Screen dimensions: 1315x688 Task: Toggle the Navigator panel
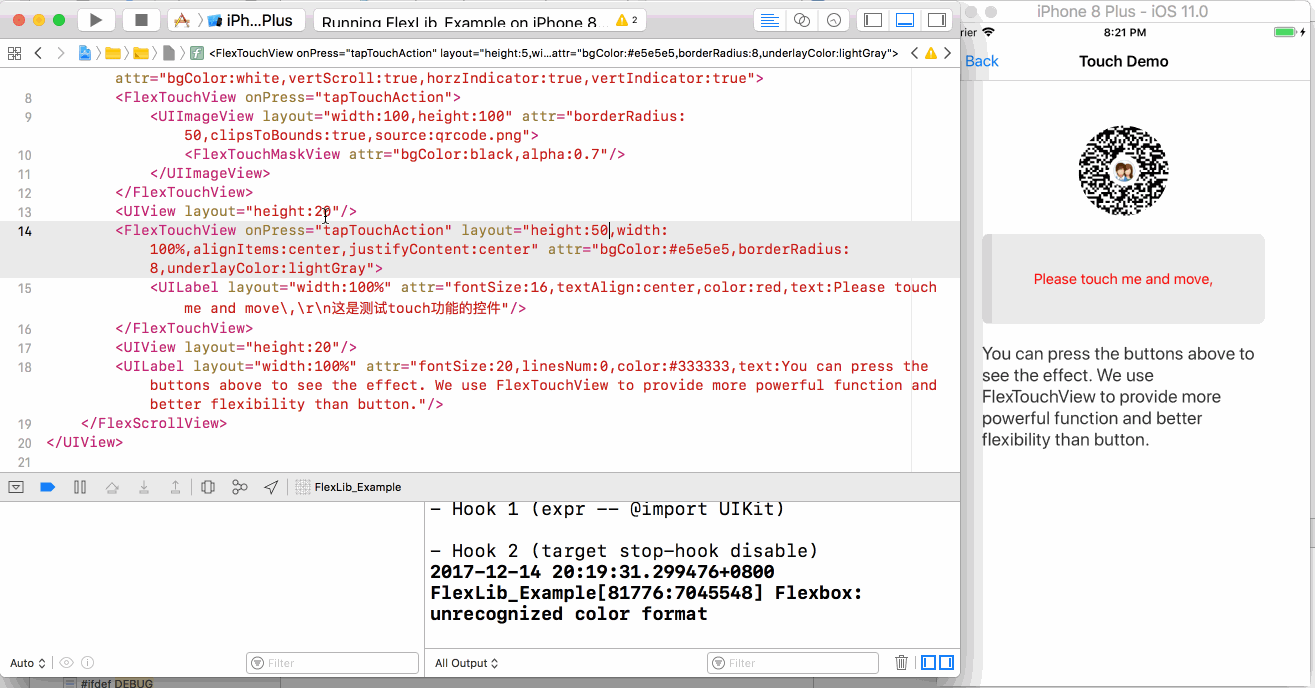pos(873,20)
